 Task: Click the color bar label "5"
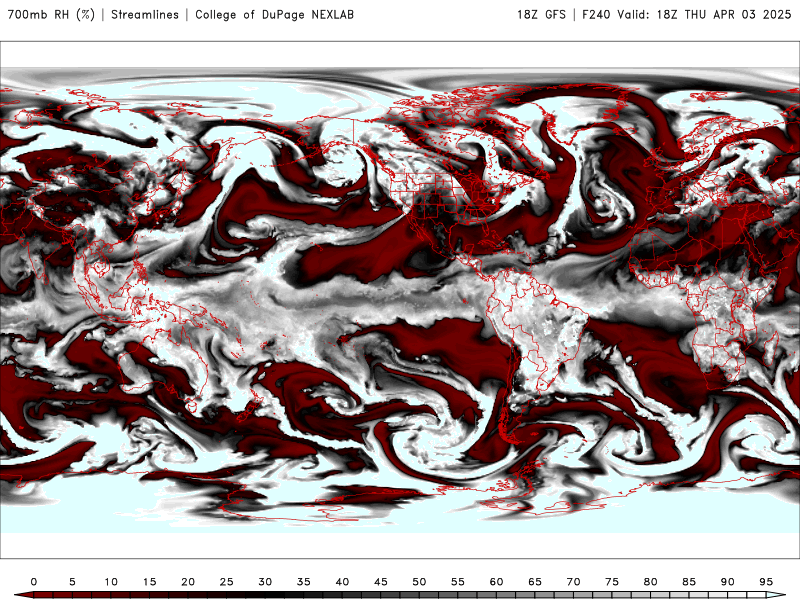point(72,582)
